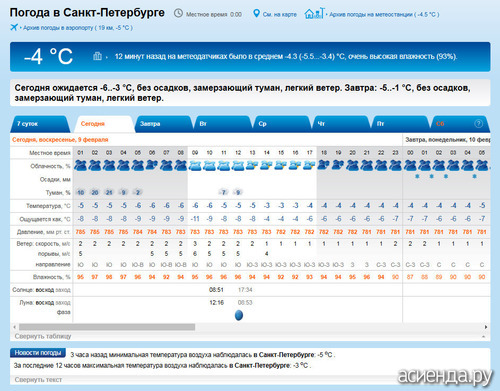Click the sensor building icon beside -4 °C
The image size is (500, 391).
pos(97,56)
